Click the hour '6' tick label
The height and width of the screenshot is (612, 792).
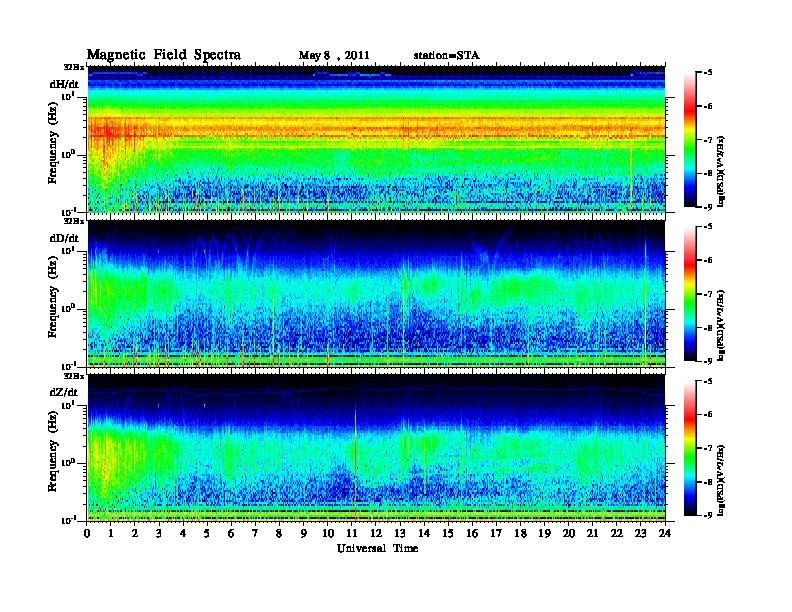point(231,534)
